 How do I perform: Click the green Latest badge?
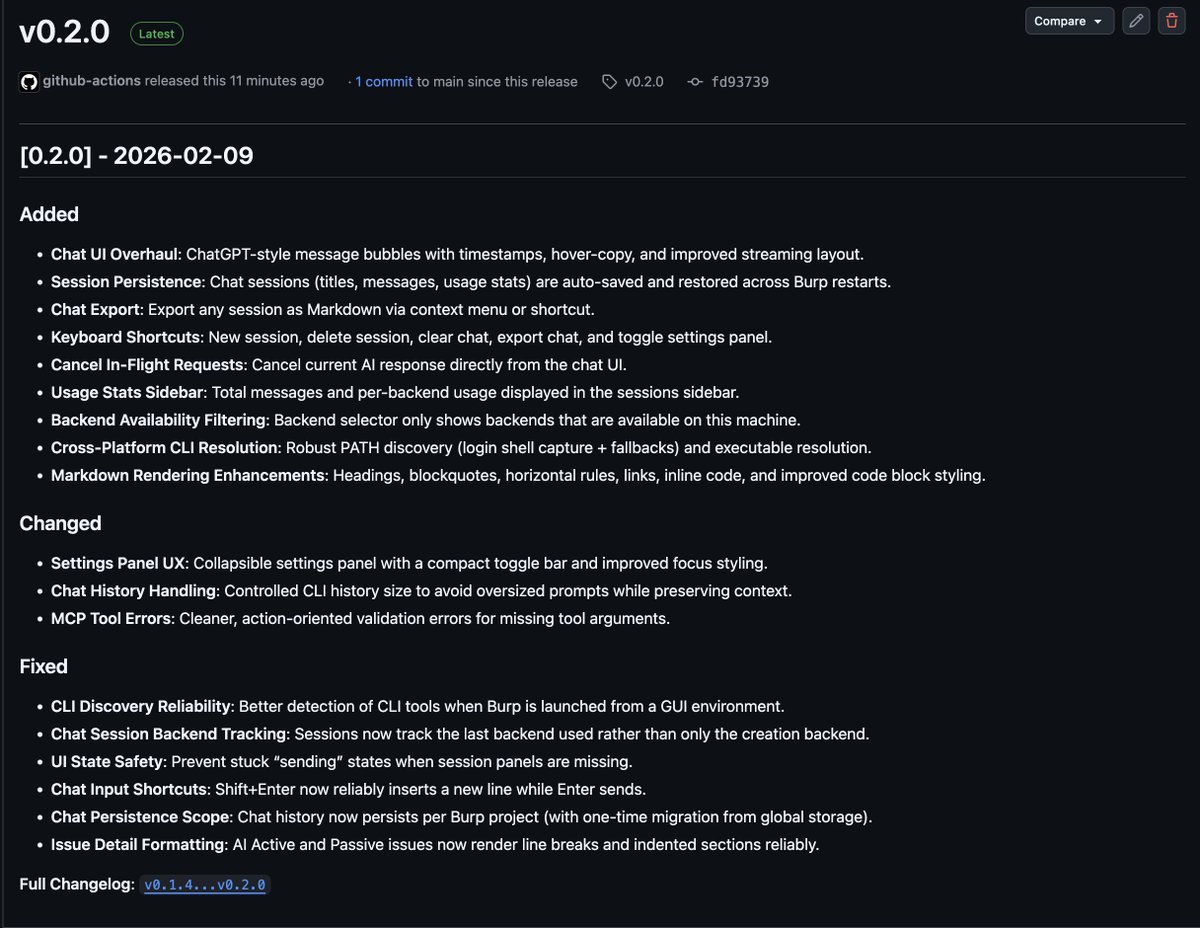click(x=157, y=34)
